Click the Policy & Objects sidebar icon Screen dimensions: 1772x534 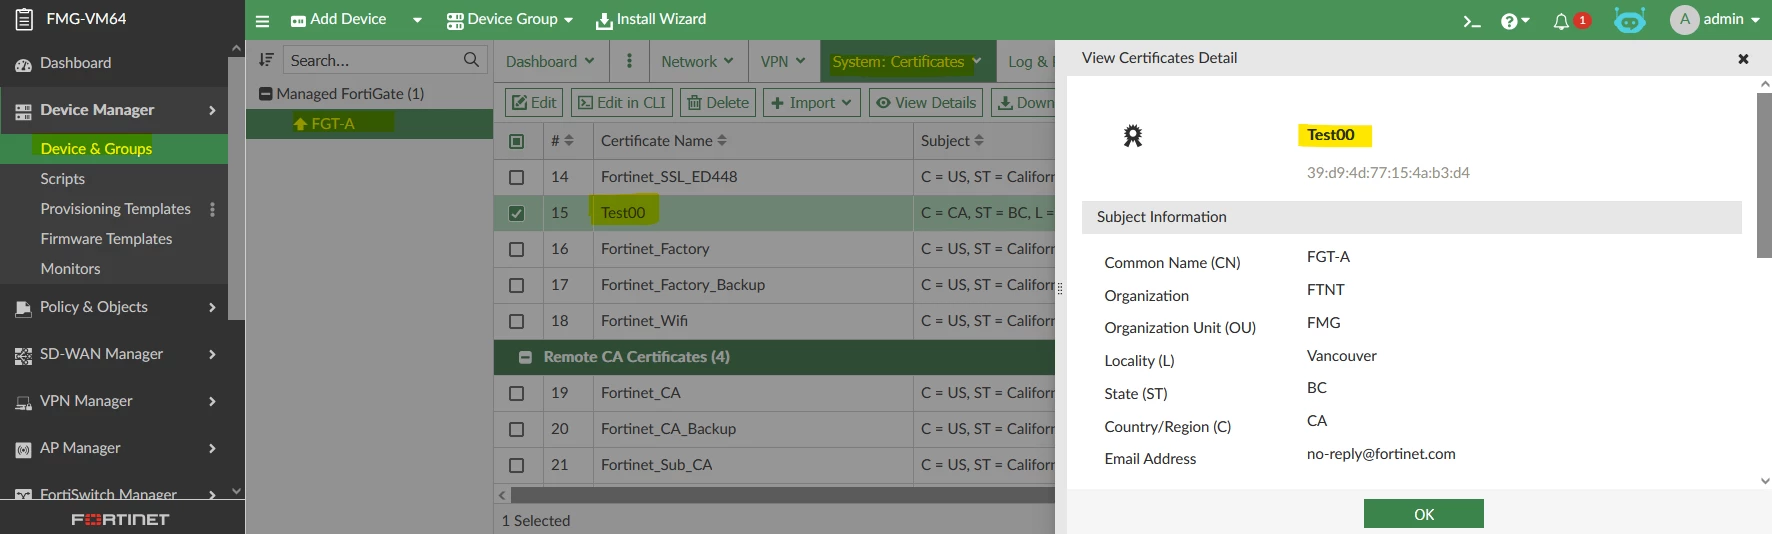click(23, 309)
